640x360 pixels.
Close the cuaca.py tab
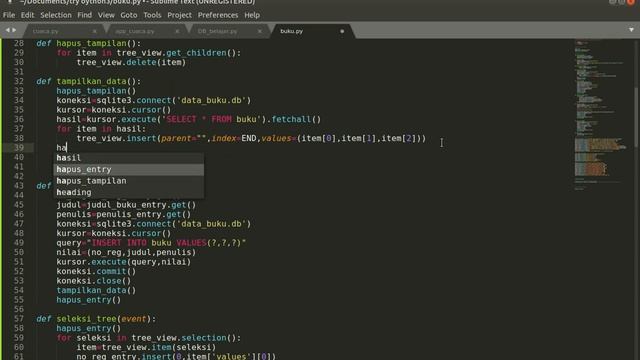[95, 31]
